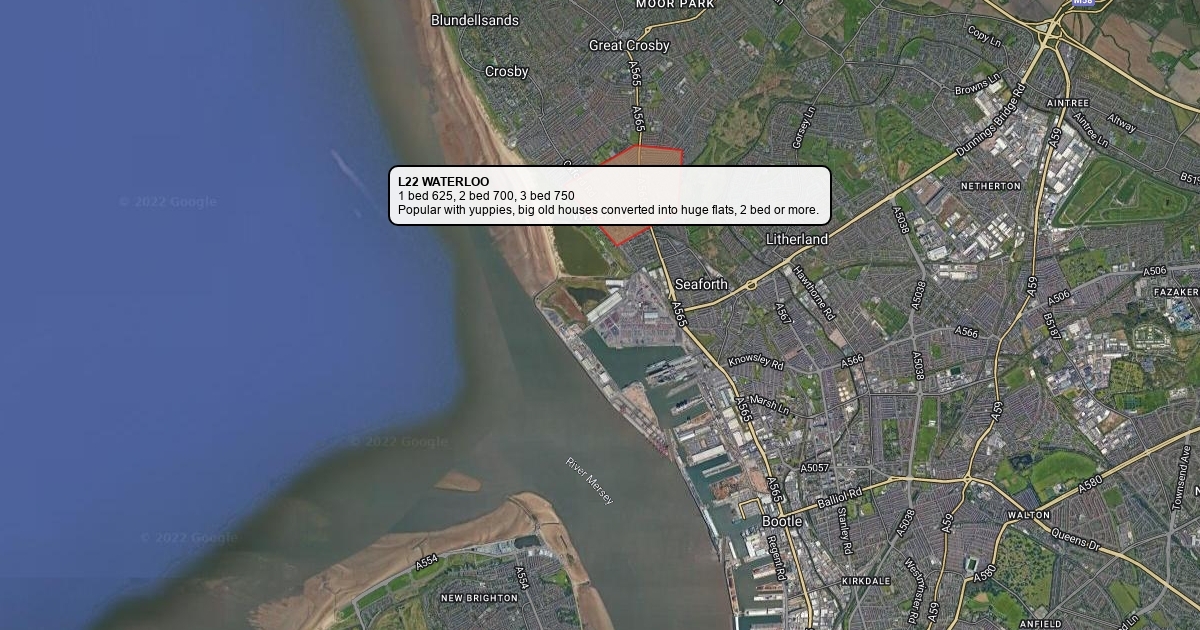Click the River Mersey water label
Viewport: 1200px width, 630px height.
coord(590,481)
